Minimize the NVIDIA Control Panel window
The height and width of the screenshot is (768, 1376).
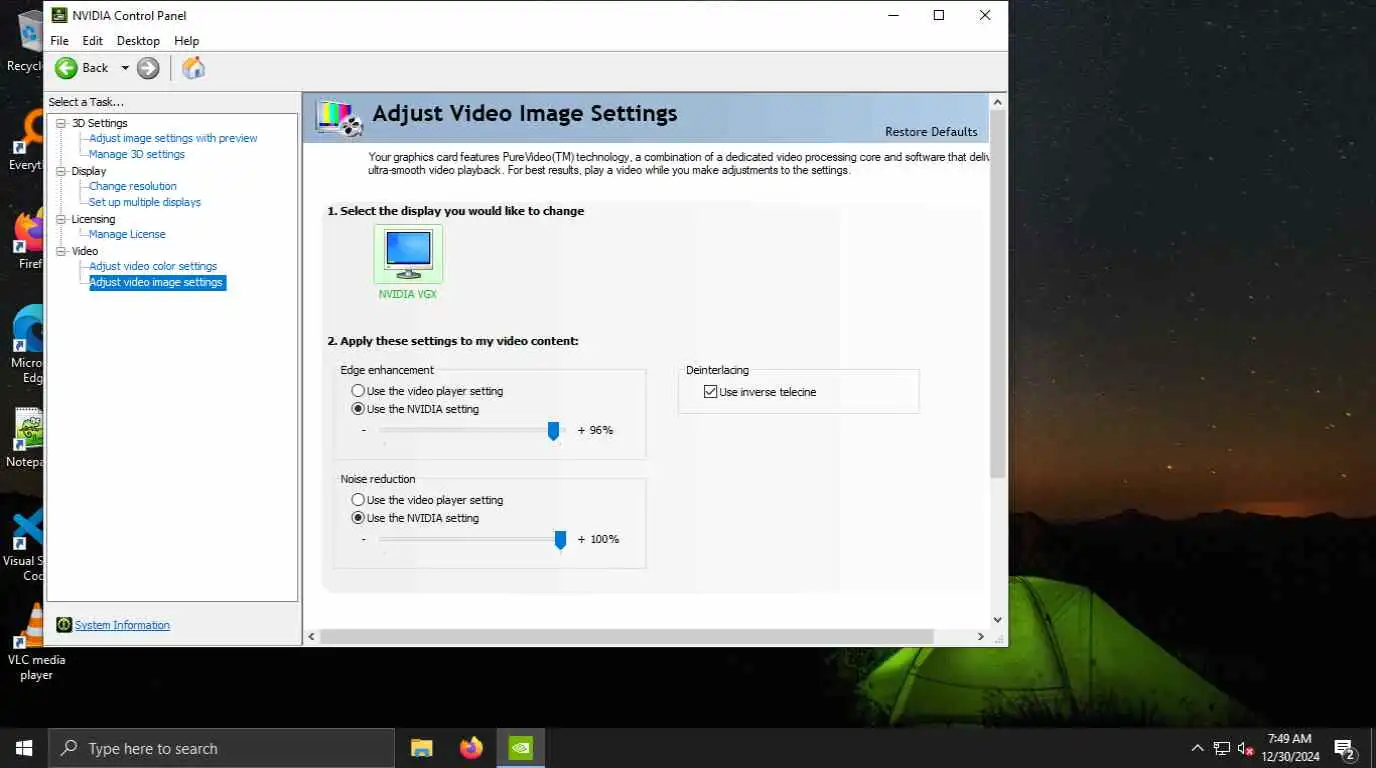[x=892, y=15]
